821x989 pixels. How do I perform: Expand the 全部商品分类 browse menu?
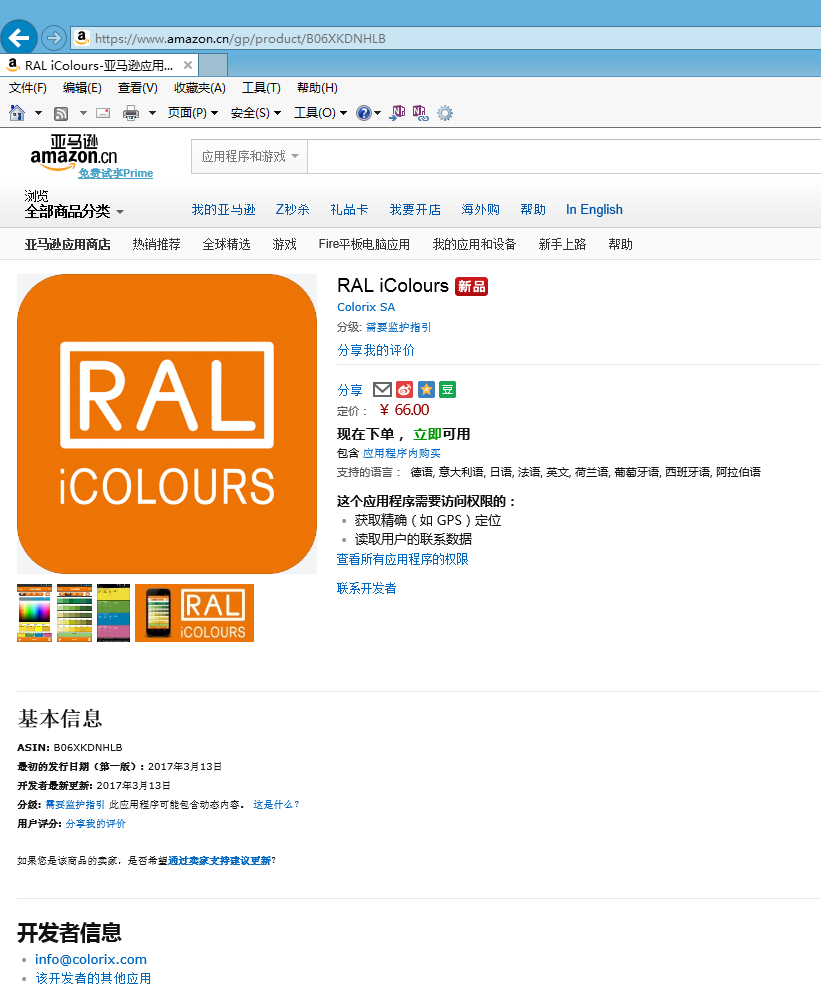74,211
